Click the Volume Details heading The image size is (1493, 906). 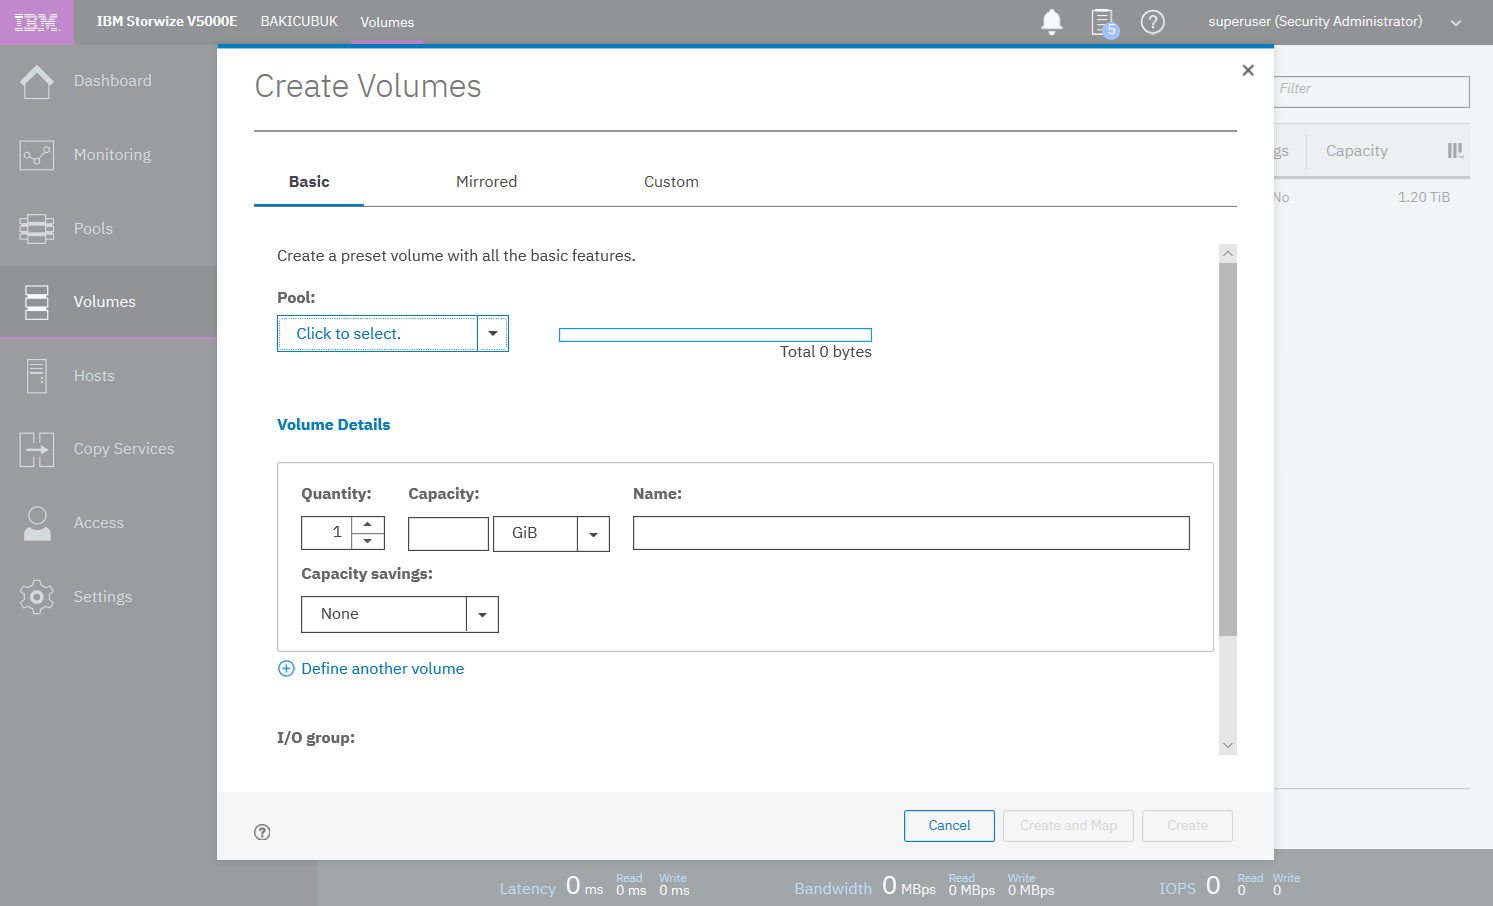(333, 425)
